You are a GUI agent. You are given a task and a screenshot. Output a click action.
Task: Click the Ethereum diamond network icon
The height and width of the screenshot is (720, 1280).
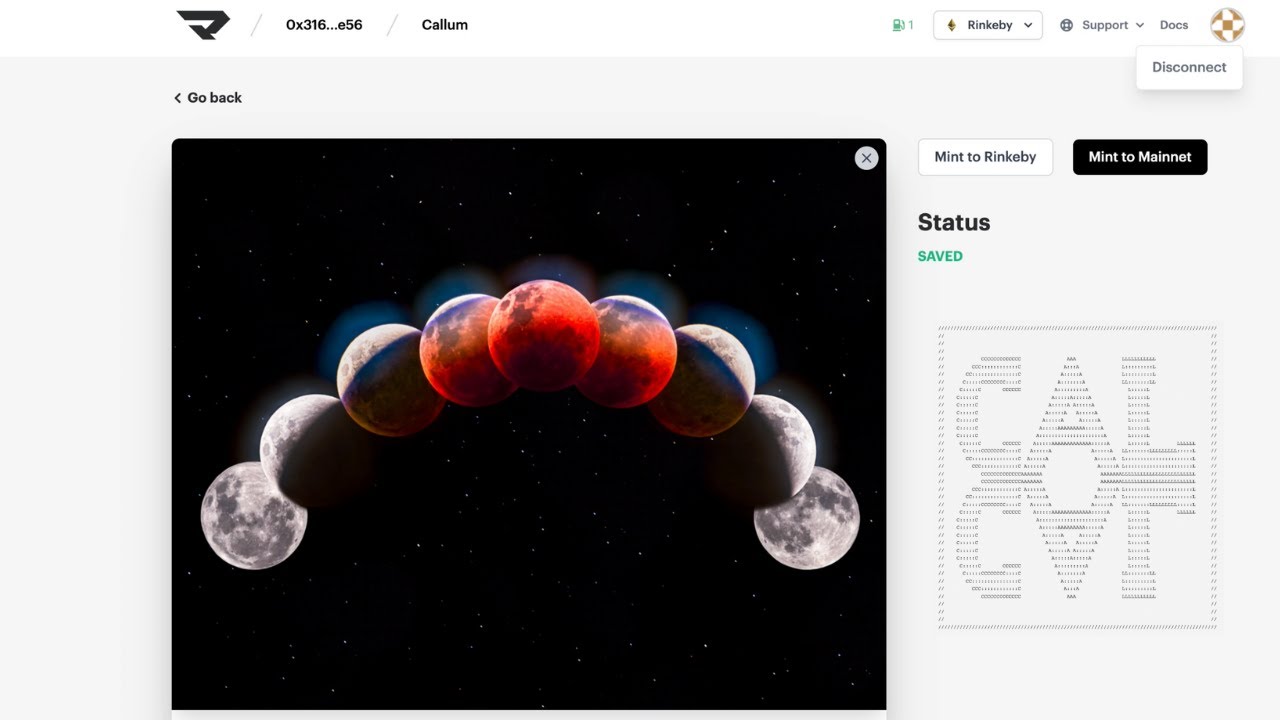coord(951,25)
